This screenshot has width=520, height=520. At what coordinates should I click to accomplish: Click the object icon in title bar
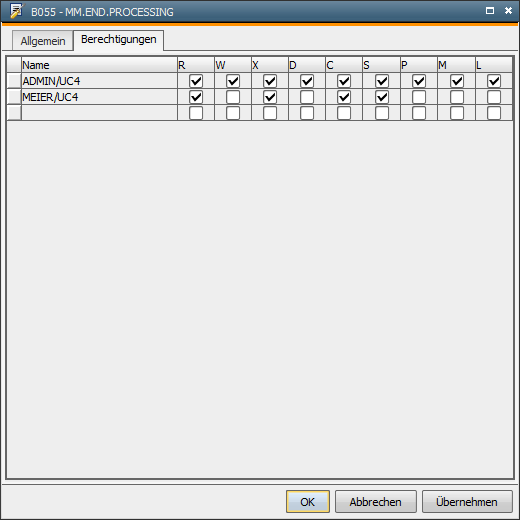coord(17,11)
